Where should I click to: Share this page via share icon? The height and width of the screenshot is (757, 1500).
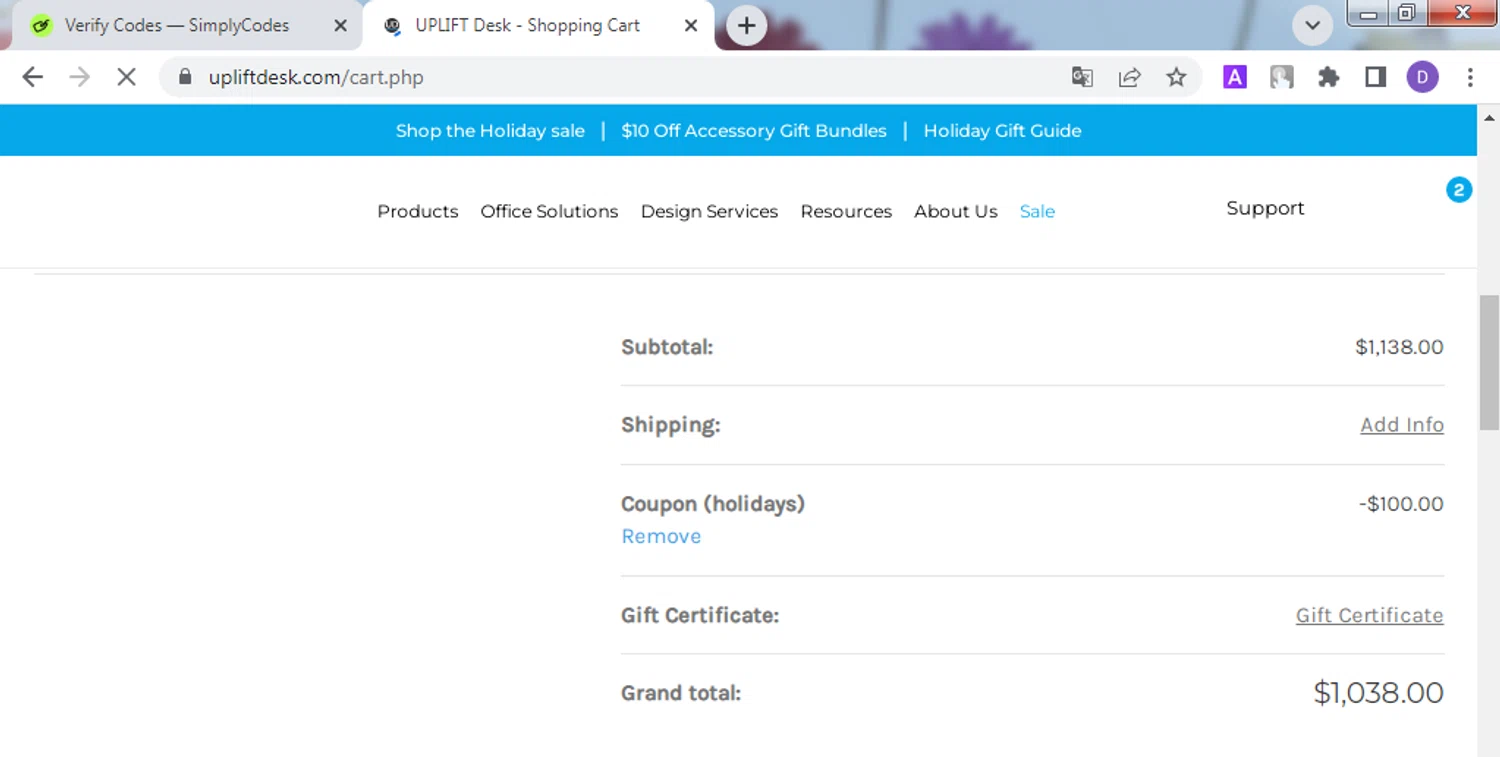click(x=1129, y=77)
